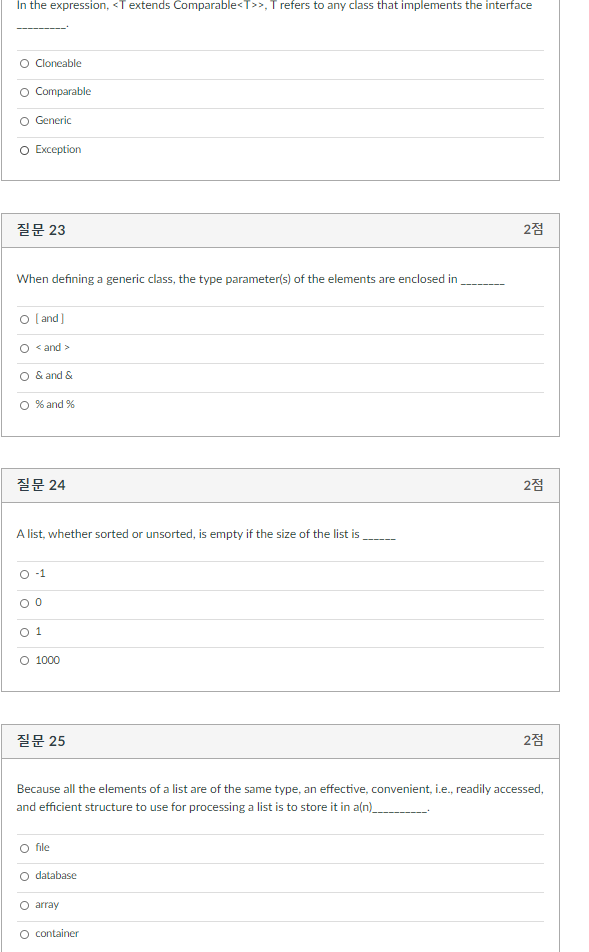The width and height of the screenshot is (589, 952).
Task: Pick 'container' in the last question
Action: (x=24, y=933)
